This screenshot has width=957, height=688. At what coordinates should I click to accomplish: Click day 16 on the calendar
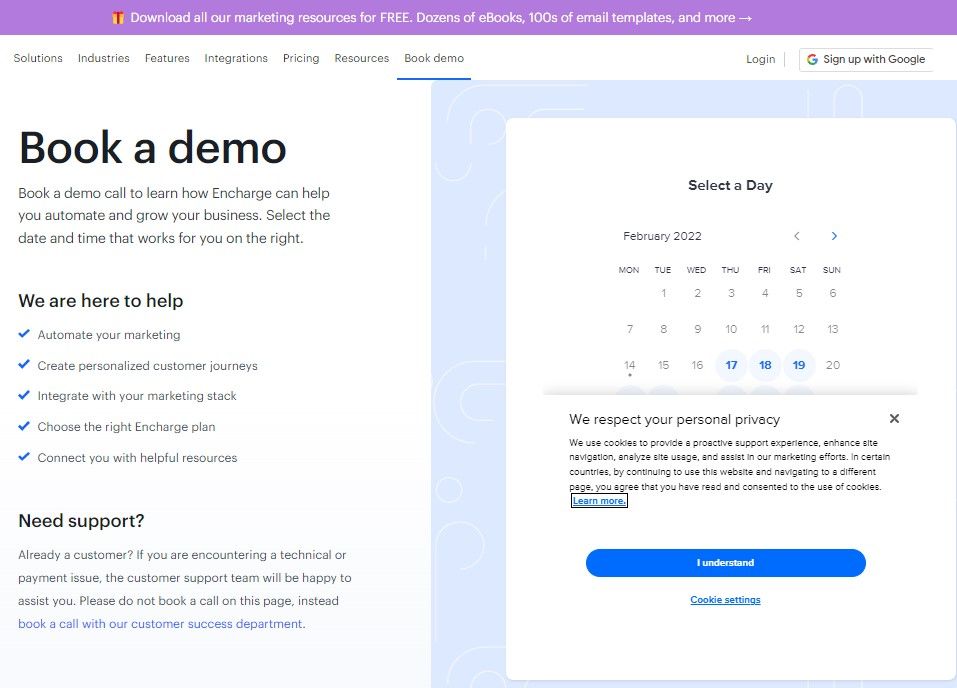[x=697, y=365]
